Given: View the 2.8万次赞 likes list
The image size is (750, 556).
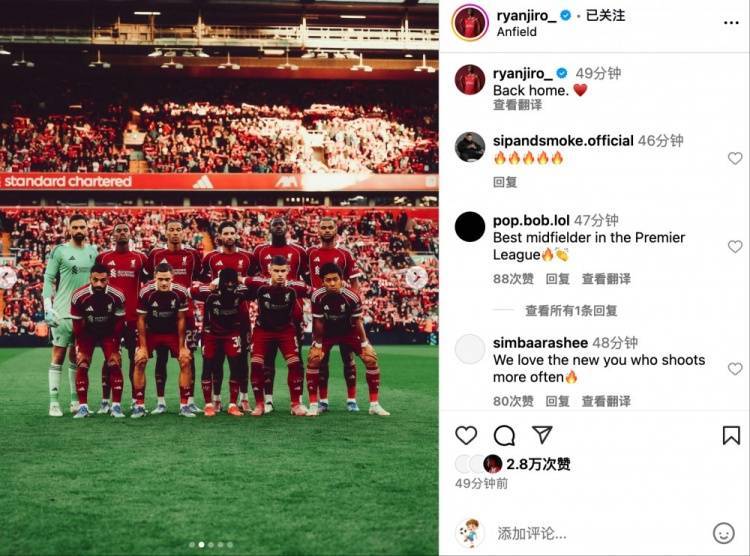Looking at the screenshot, I should click(538, 464).
